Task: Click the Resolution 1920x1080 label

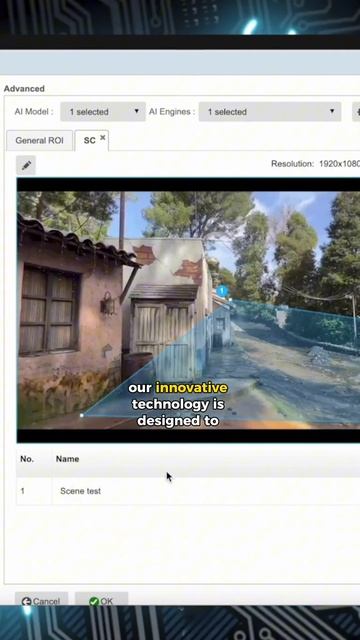Action: click(x=316, y=164)
